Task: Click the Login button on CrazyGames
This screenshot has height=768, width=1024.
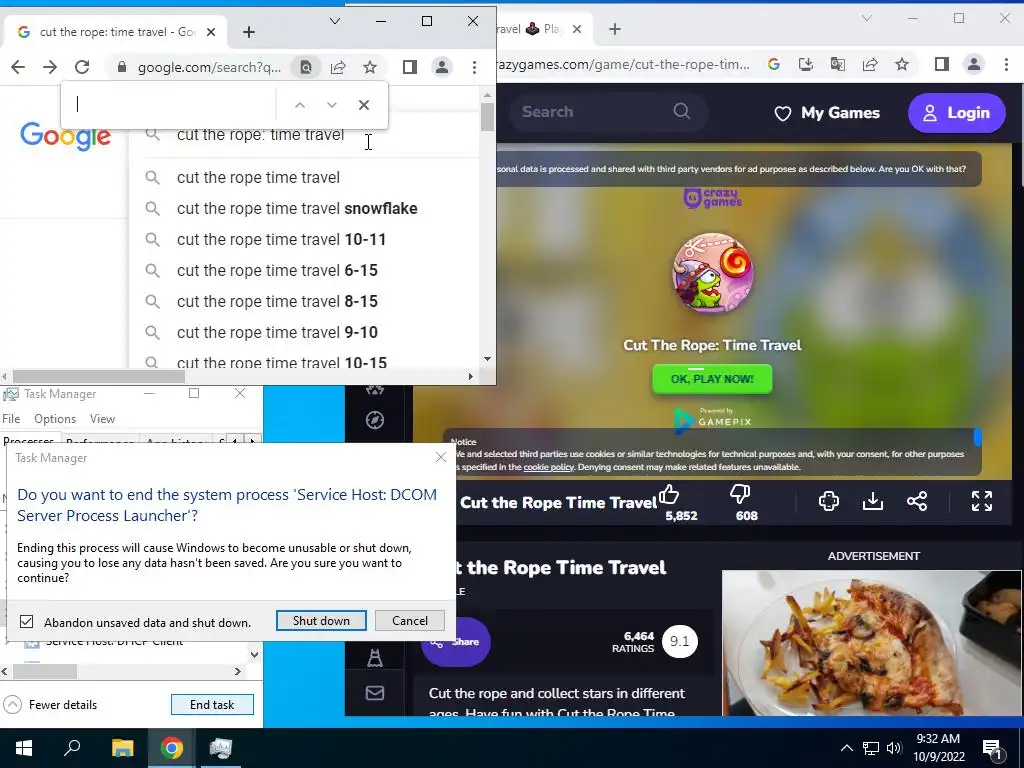Action: [956, 113]
